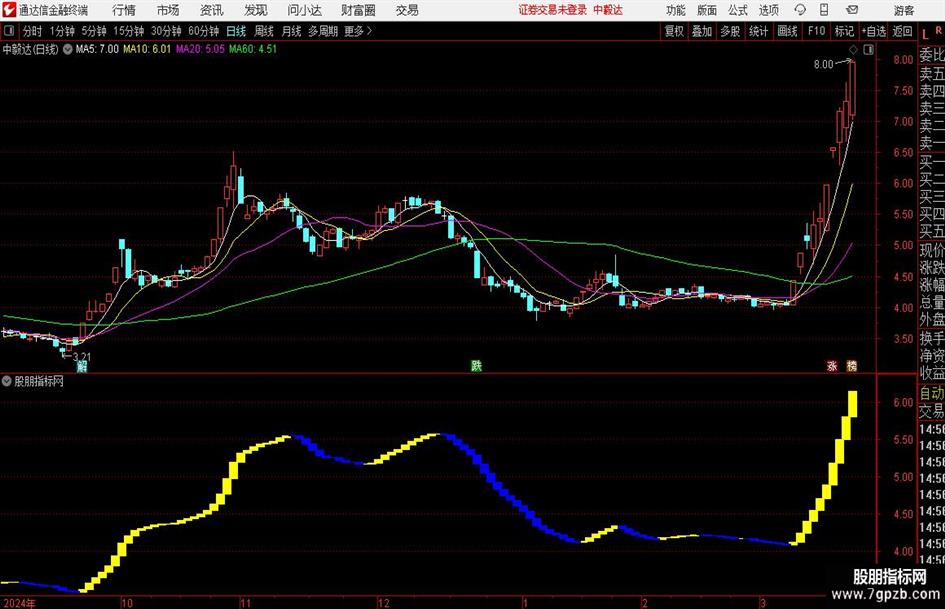
Task: Open the 财富圈 menu
Action: [x=358, y=10]
